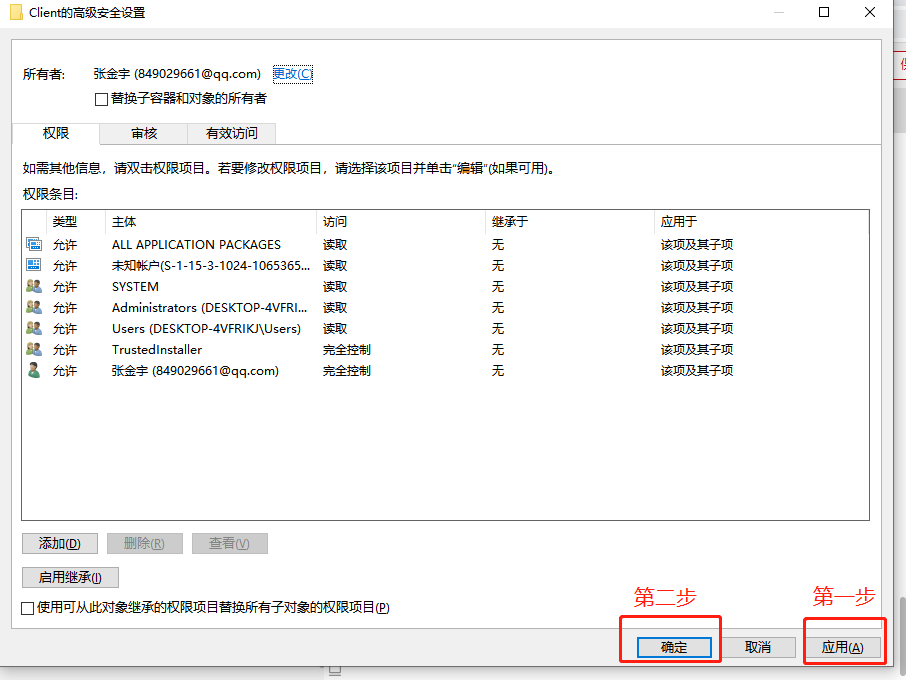Click 该项及其子项 in the Users row
This screenshot has width=906, height=680.
[x=697, y=328]
